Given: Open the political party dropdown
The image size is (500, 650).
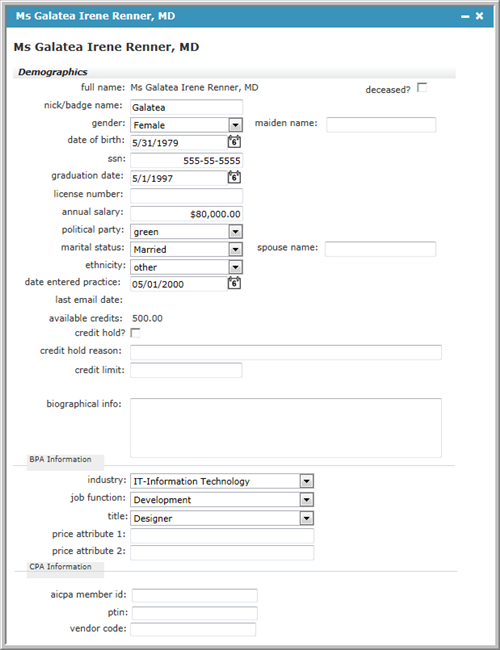Looking at the screenshot, I should click(x=235, y=231).
